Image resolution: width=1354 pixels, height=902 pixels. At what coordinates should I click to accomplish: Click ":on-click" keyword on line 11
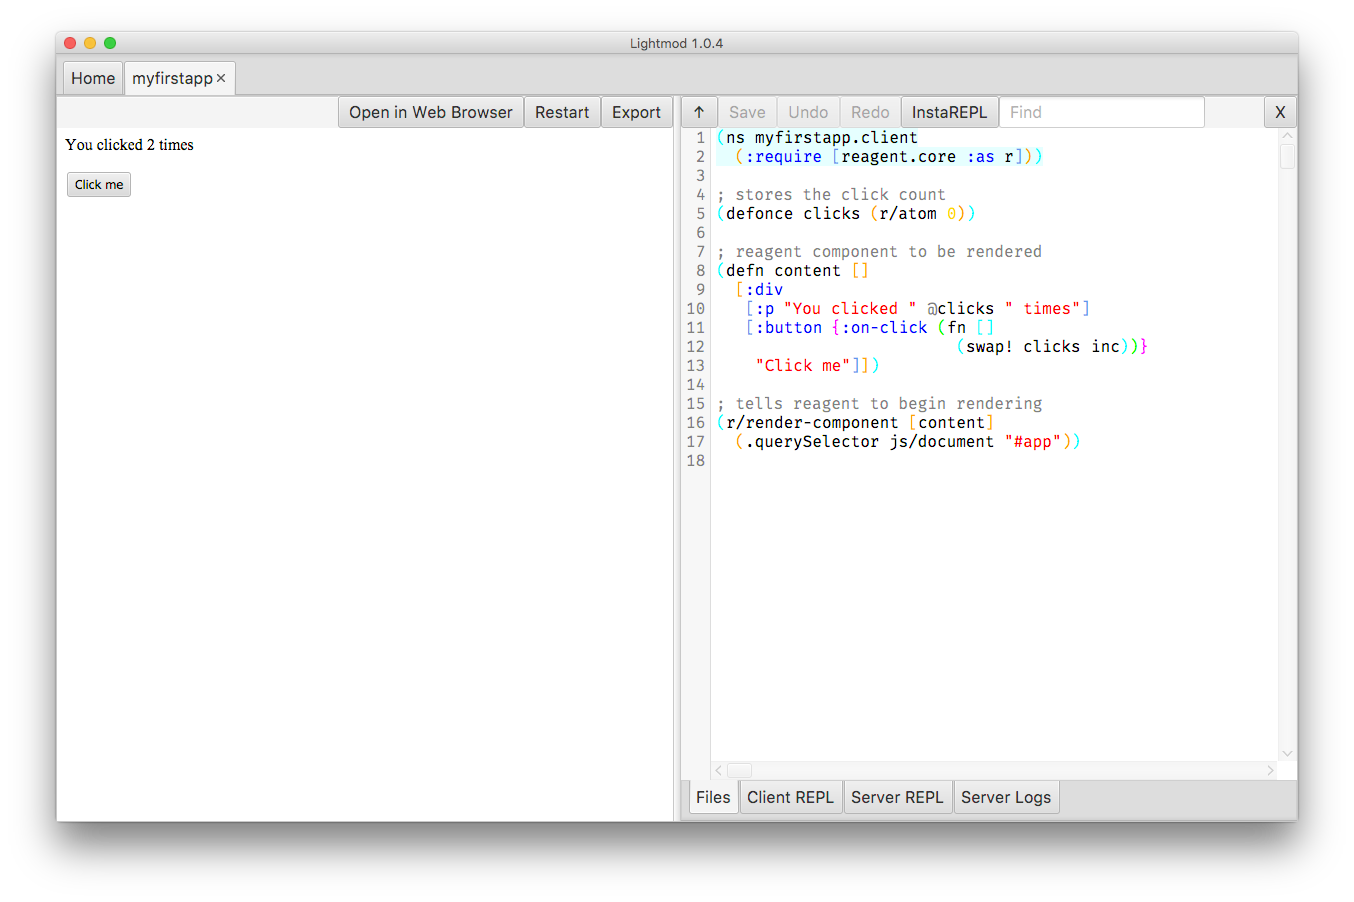point(884,328)
